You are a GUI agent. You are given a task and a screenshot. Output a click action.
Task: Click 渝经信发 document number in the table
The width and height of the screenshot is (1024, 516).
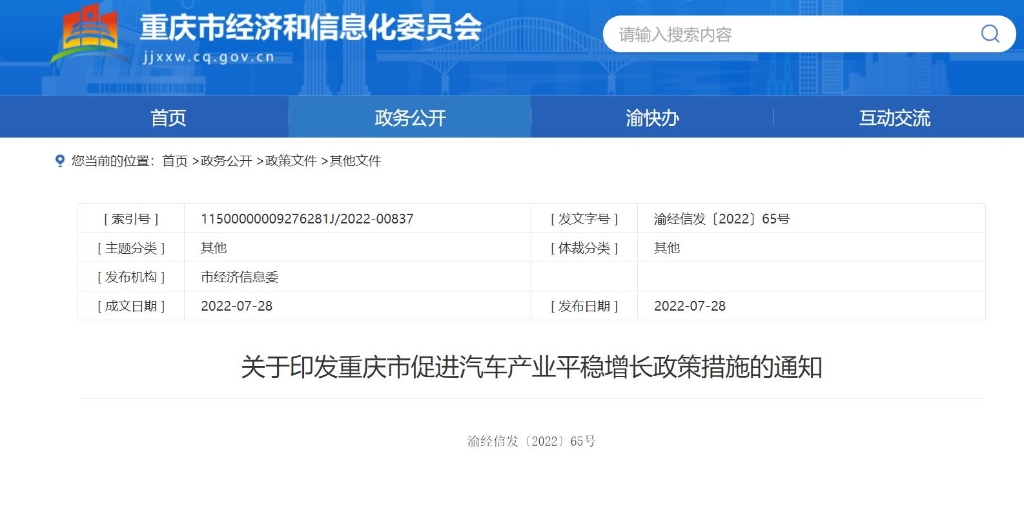721,219
